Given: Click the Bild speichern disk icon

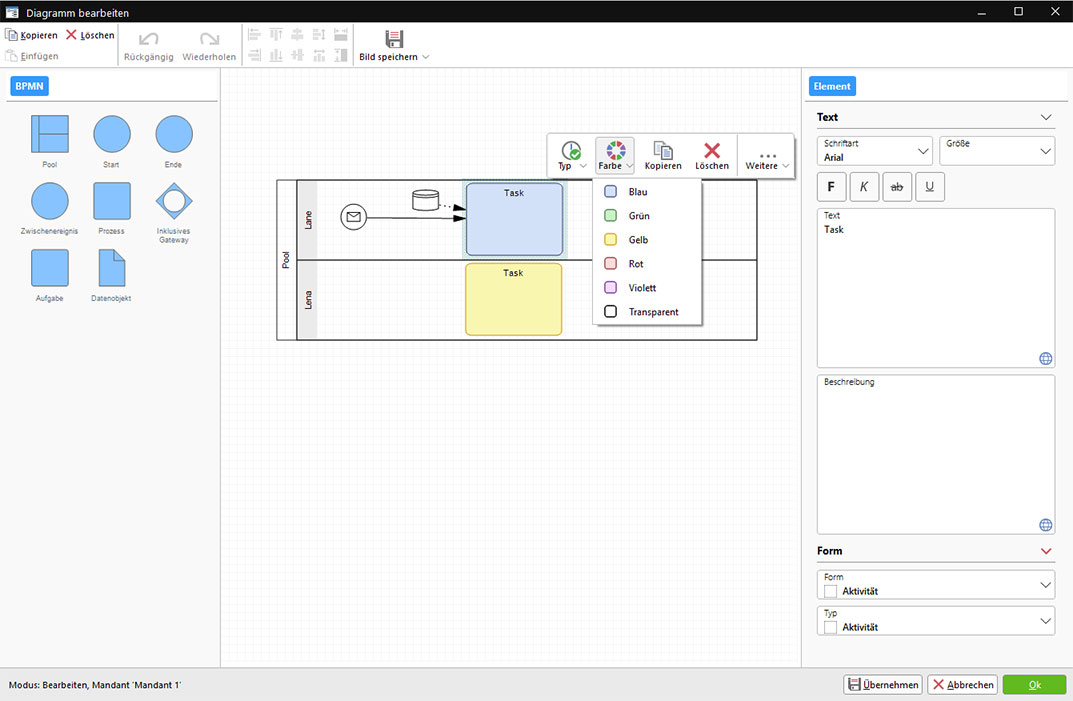Looking at the screenshot, I should (x=394, y=39).
